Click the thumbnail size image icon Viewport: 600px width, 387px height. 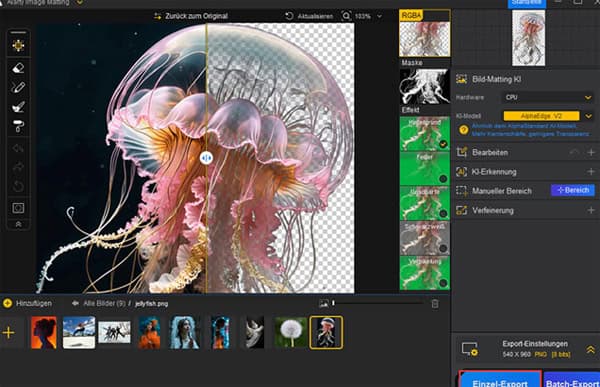click(324, 304)
